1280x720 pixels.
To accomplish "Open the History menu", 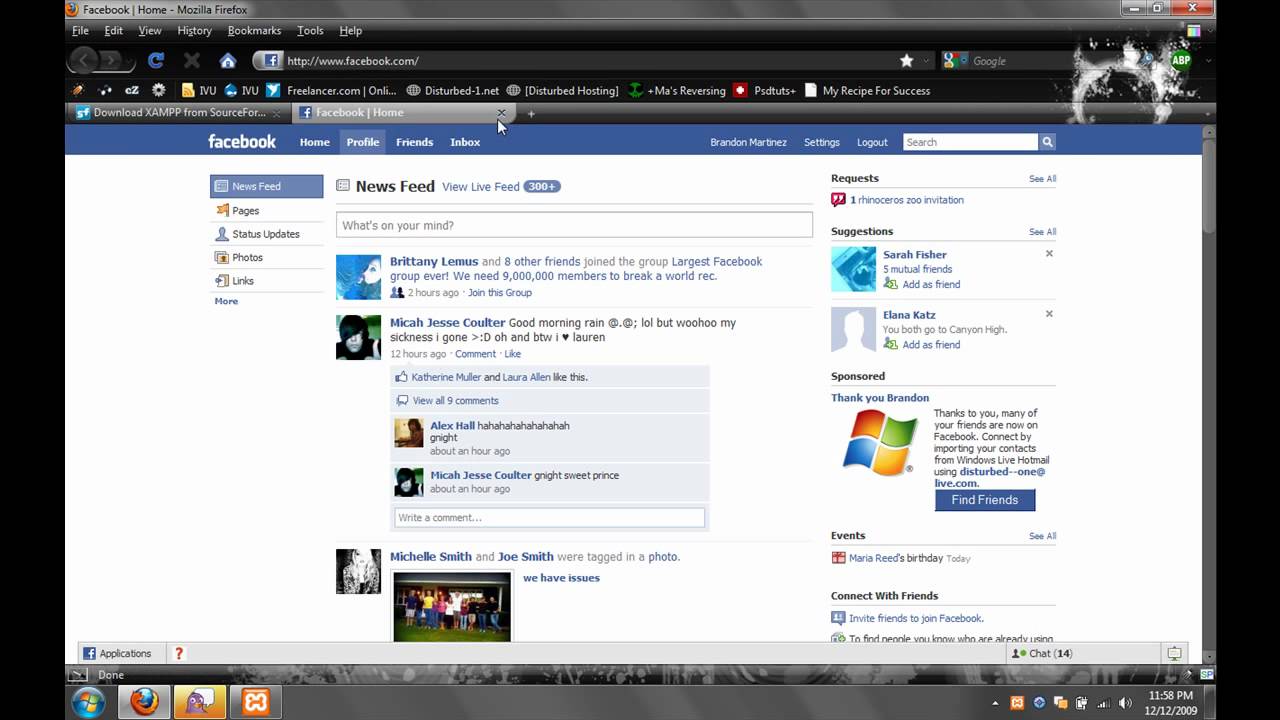I will coord(194,31).
